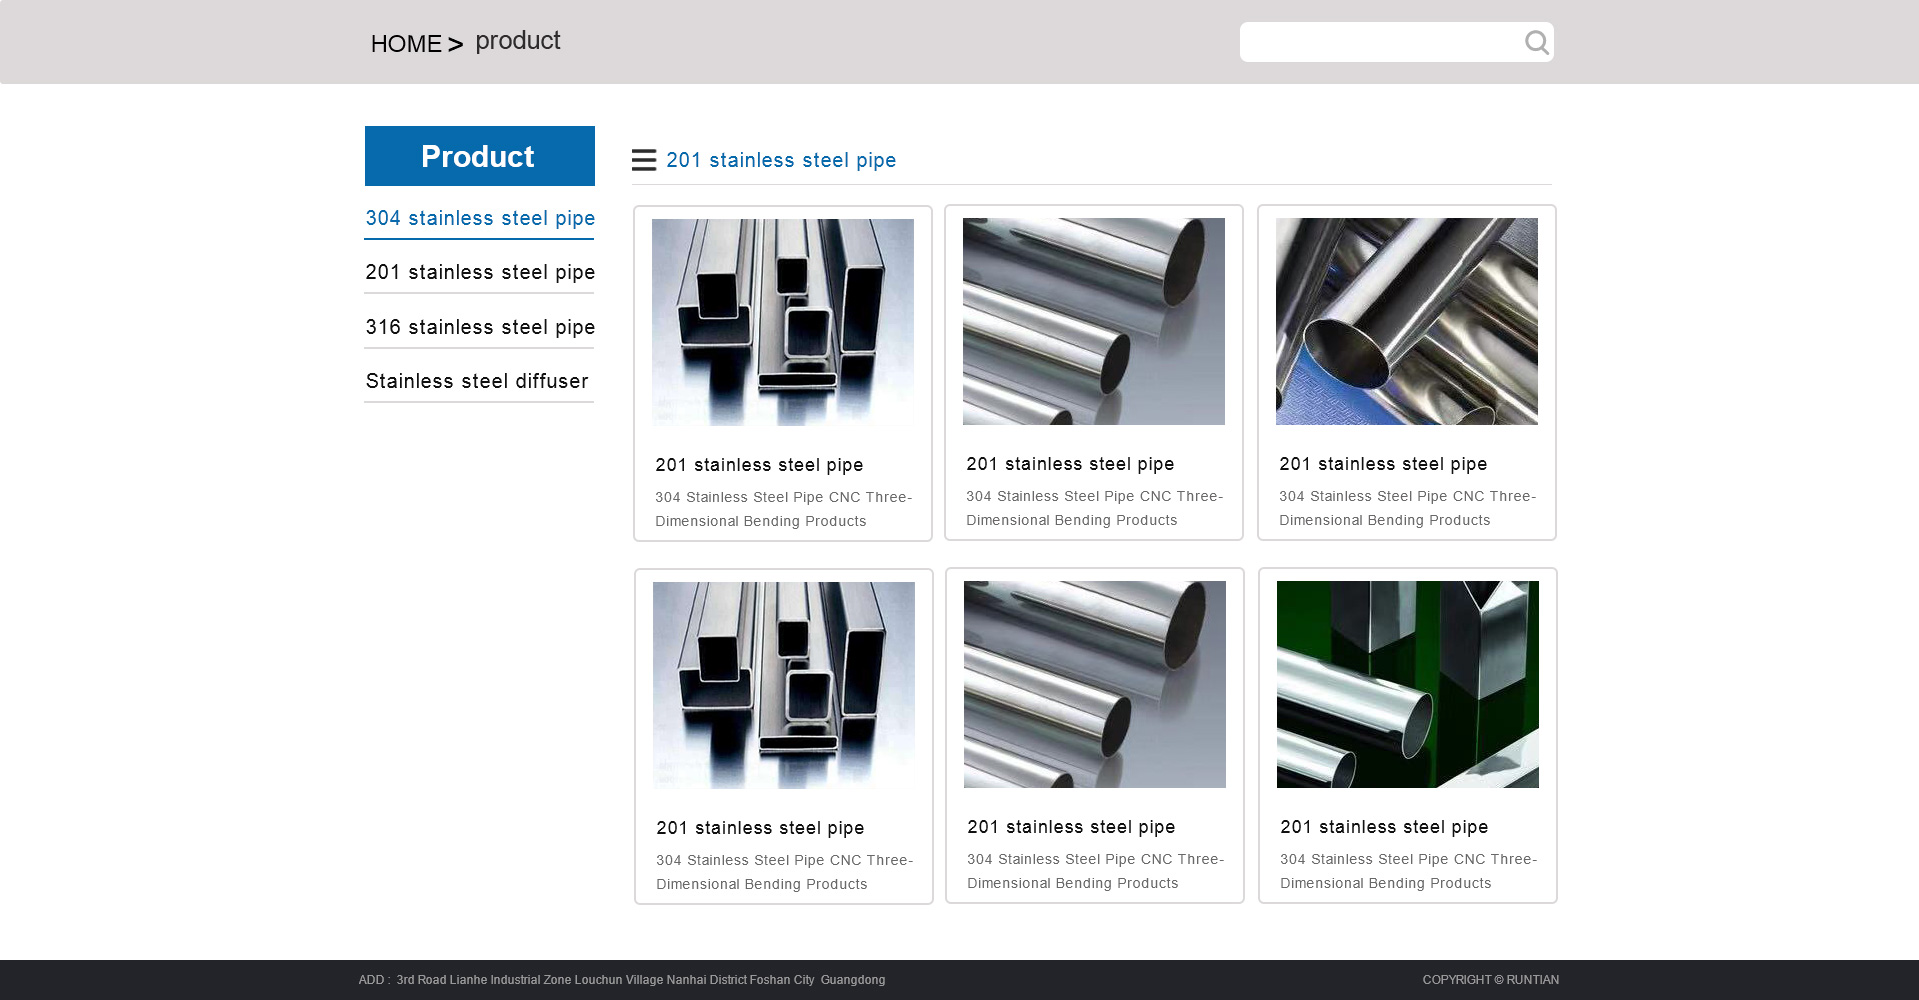The image size is (1919, 1000).
Task: View the bottom-middle round pipe product image
Action: pos(1094,684)
